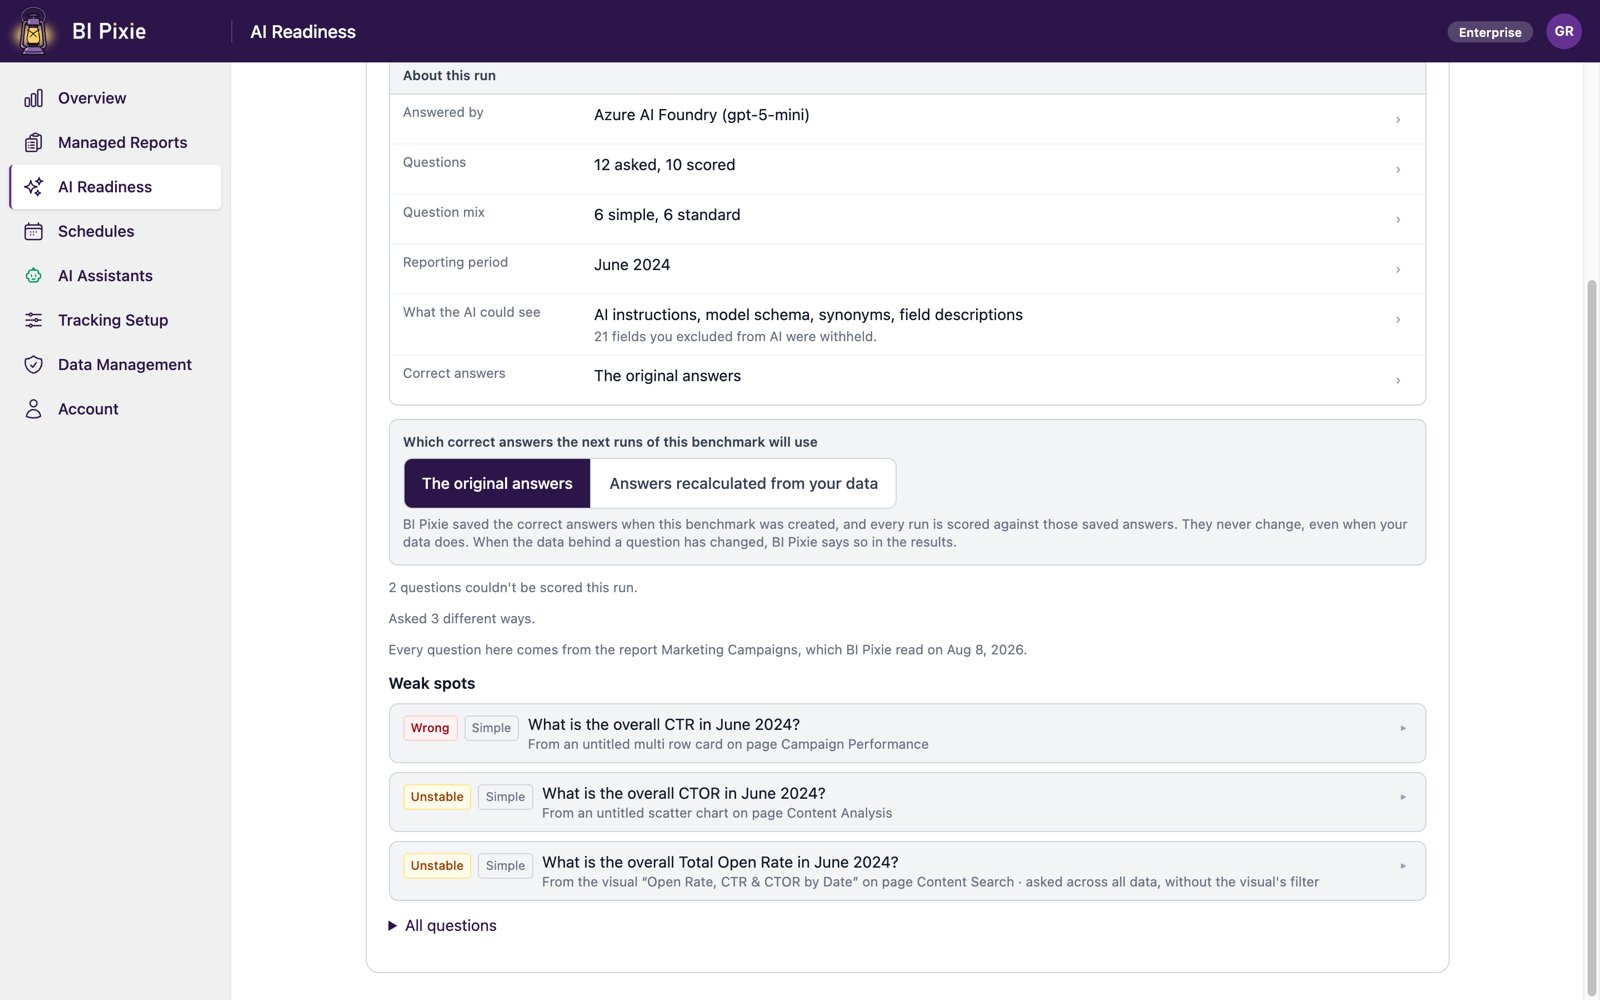Click the AI Readiness sparkle icon
The width and height of the screenshot is (1600, 1000).
coord(34,187)
